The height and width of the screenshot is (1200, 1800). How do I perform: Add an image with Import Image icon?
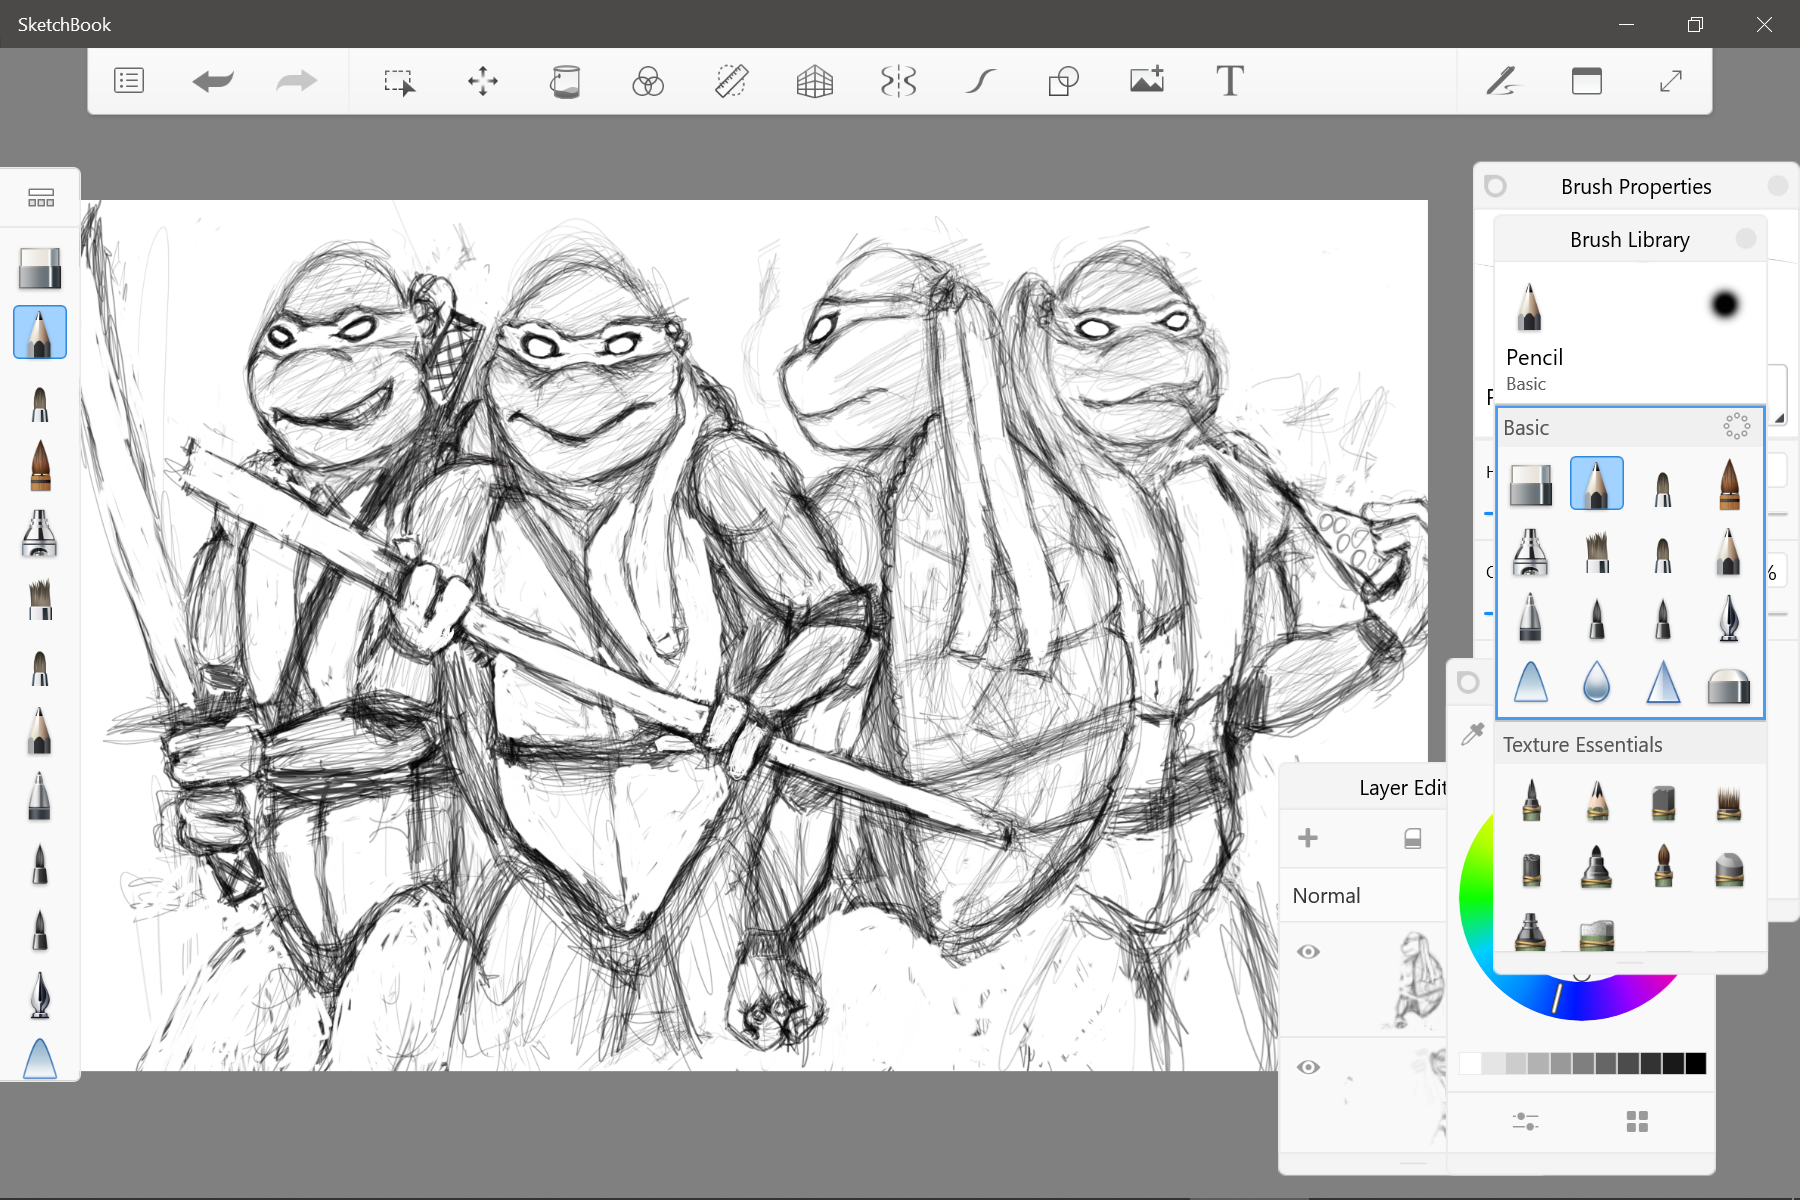coord(1147,80)
